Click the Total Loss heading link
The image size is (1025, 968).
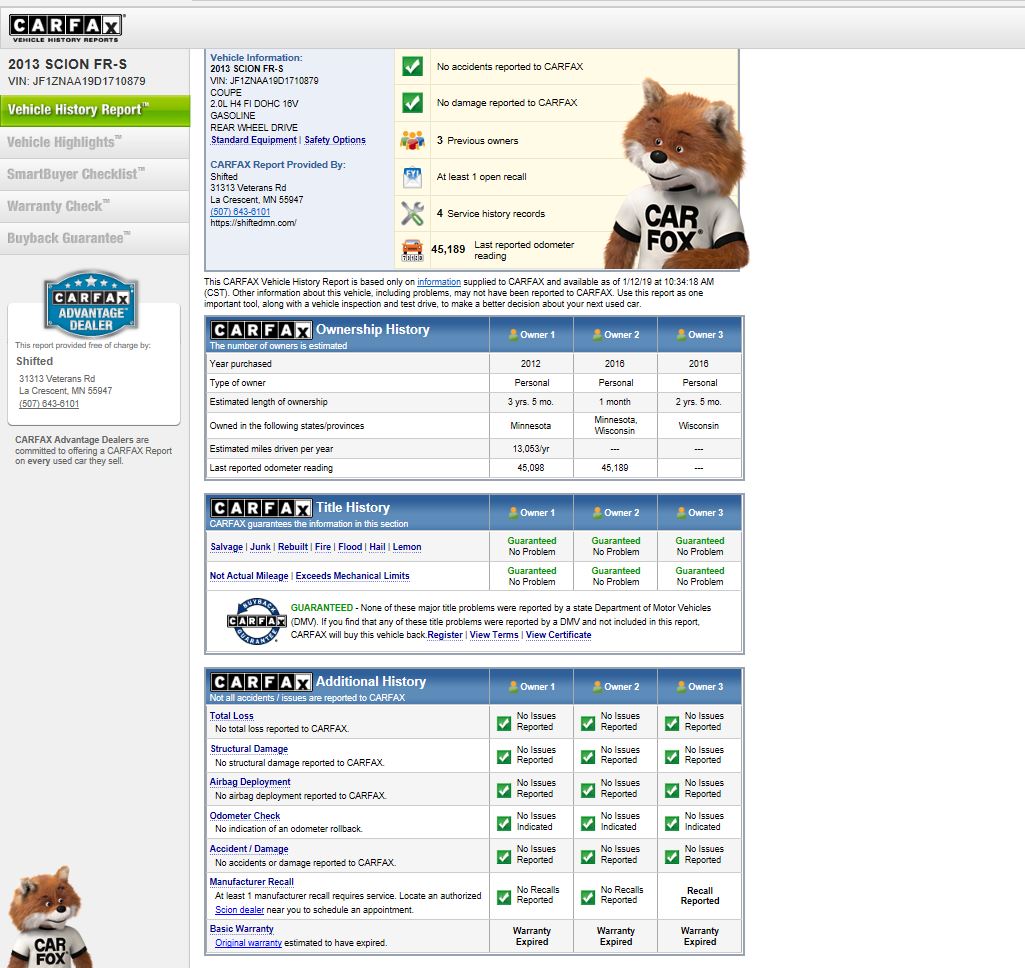point(231,716)
